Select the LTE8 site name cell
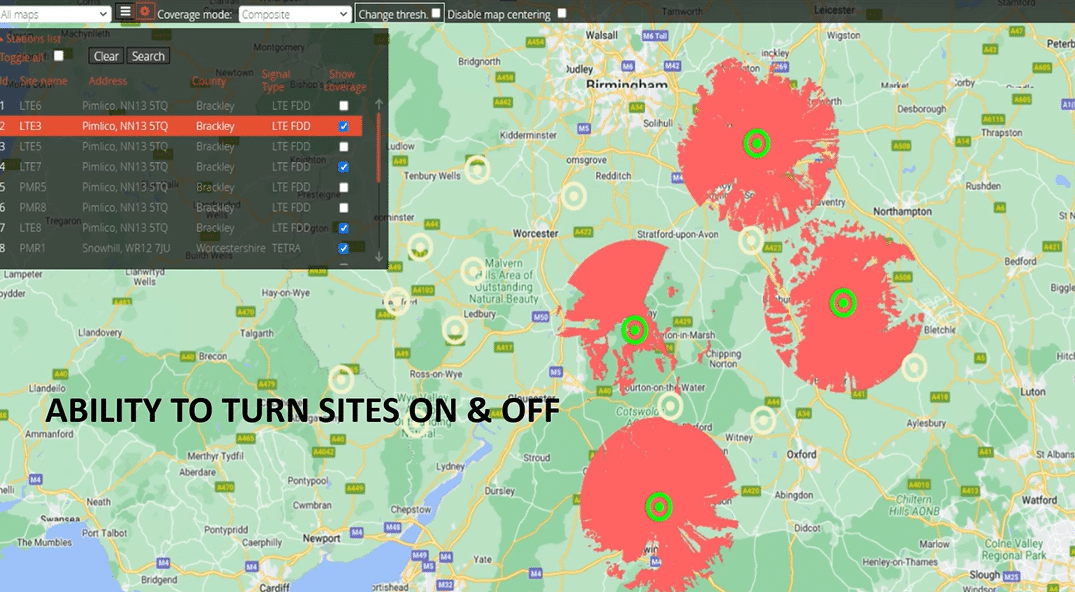Screen dimensions: 1075x592 [30, 228]
